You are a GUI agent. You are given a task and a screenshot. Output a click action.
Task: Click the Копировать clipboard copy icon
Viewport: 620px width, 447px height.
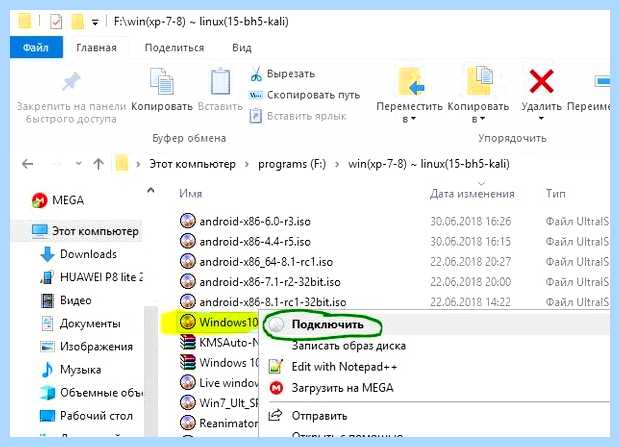pyautogui.click(x=162, y=81)
